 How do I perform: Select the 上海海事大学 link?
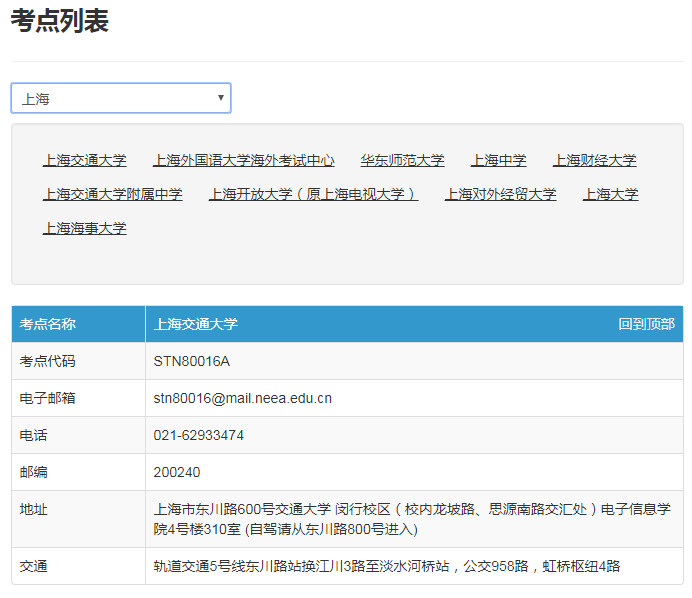pos(85,228)
